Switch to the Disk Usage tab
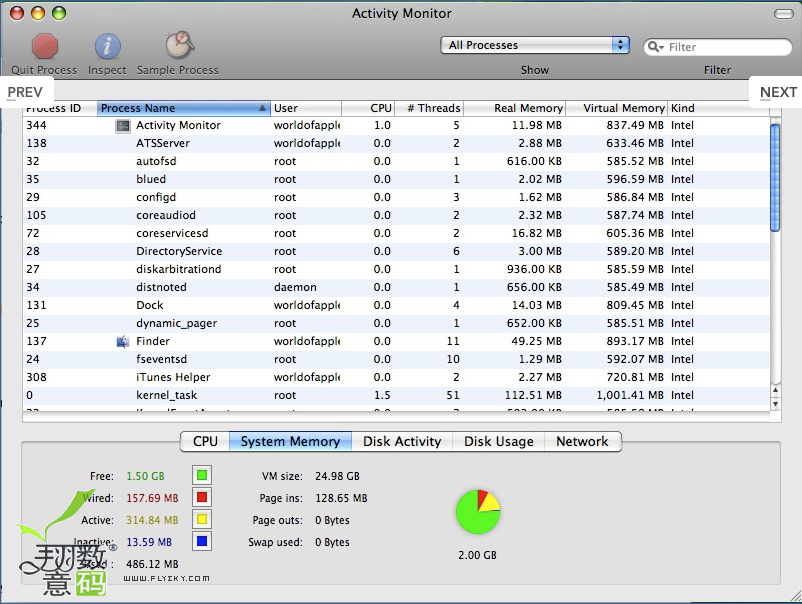The image size is (802, 604). (x=499, y=441)
